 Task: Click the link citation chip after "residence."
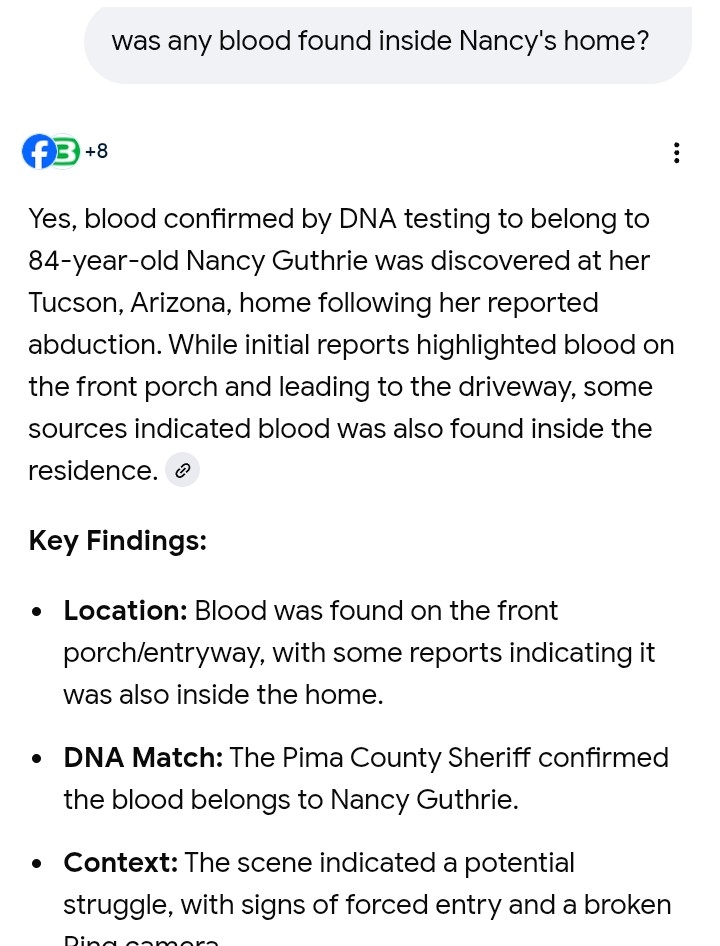[x=182, y=469]
